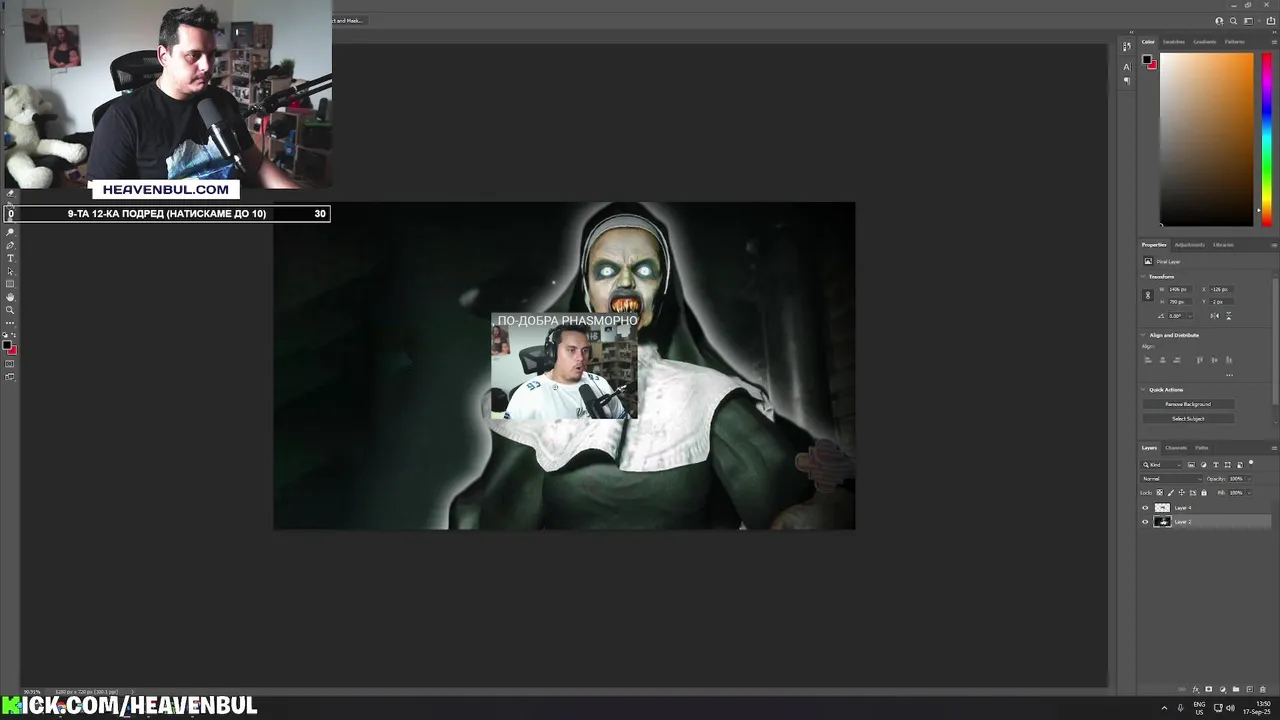This screenshot has height=720, width=1280.
Task: Align top edges icon
Action: pyautogui.click(x=1199, y=360)
